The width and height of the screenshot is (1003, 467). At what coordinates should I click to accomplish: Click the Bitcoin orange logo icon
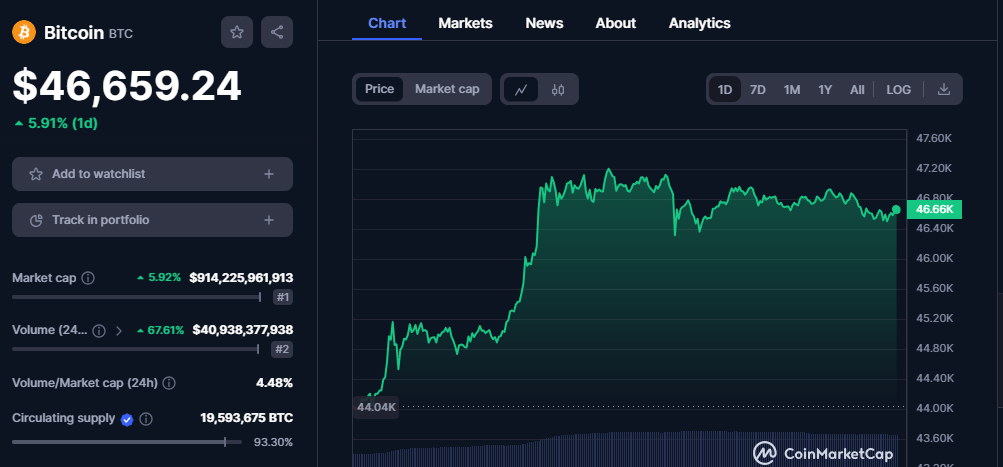click(x=24, y=32)
